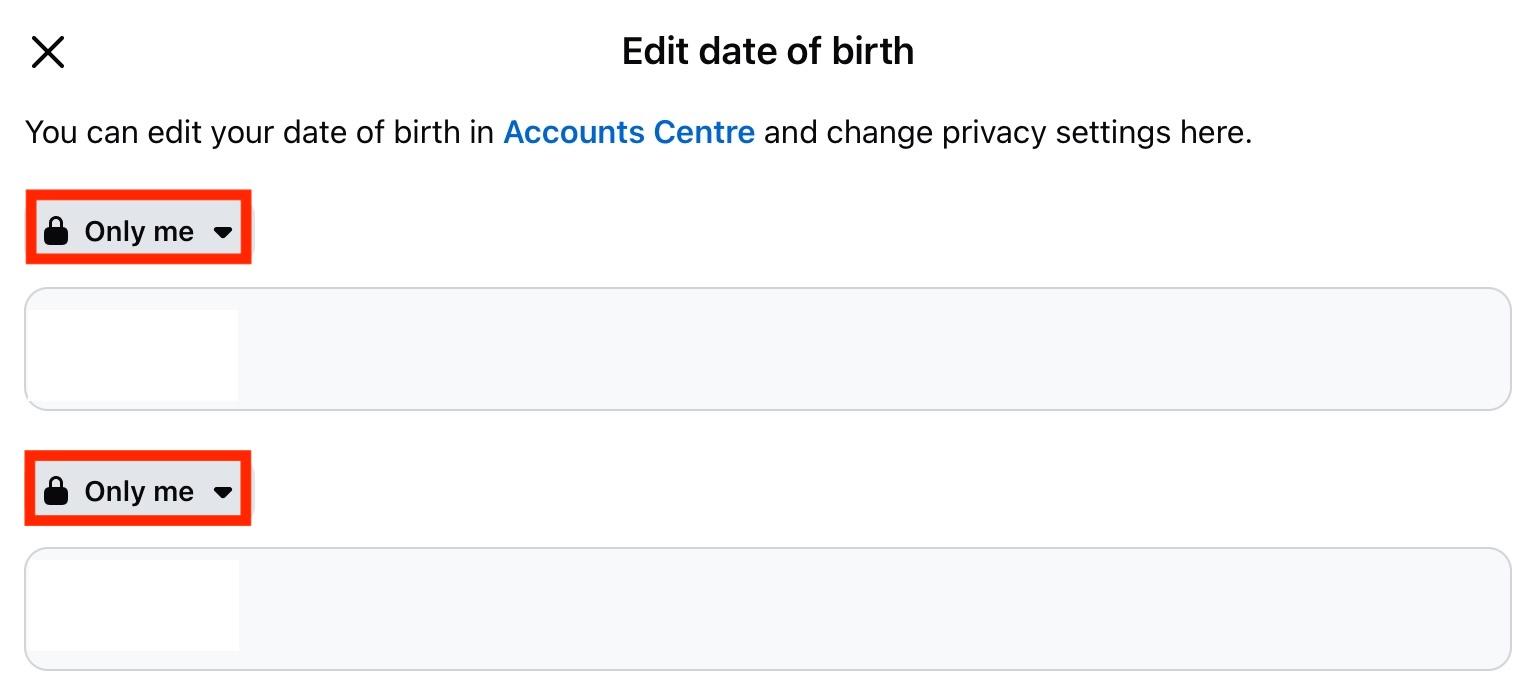
Task: Click the lock icon in the top privacy selector
Action: (x=57, y=232)
